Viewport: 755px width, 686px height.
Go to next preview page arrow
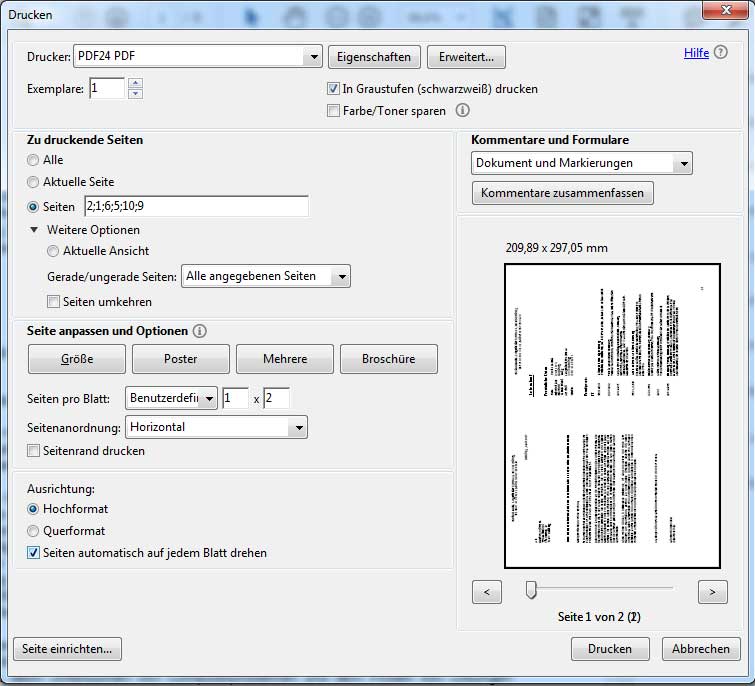coord(712,592)
